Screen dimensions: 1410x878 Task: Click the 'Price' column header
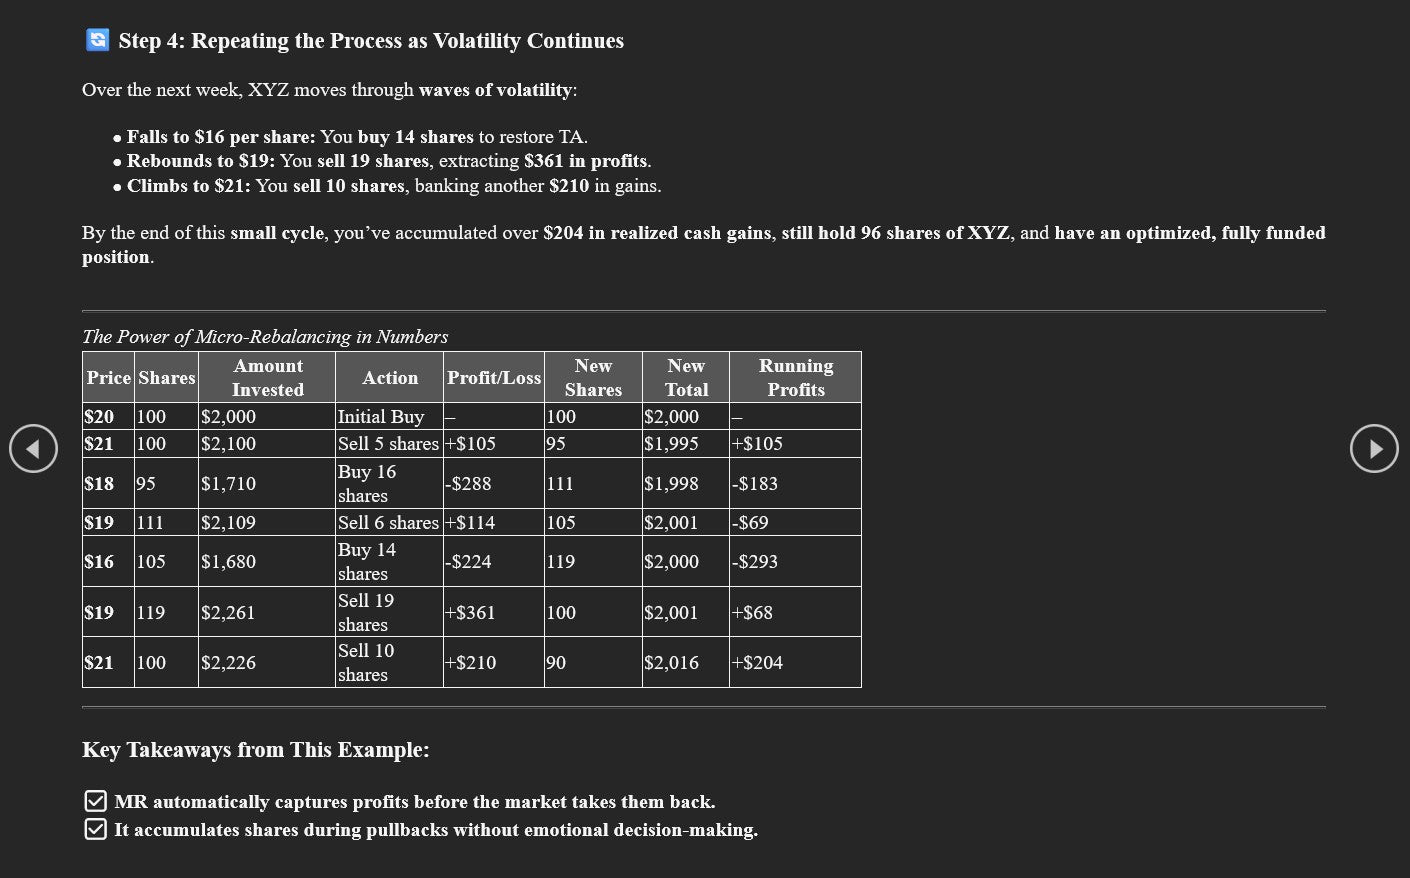click(108, 378)
